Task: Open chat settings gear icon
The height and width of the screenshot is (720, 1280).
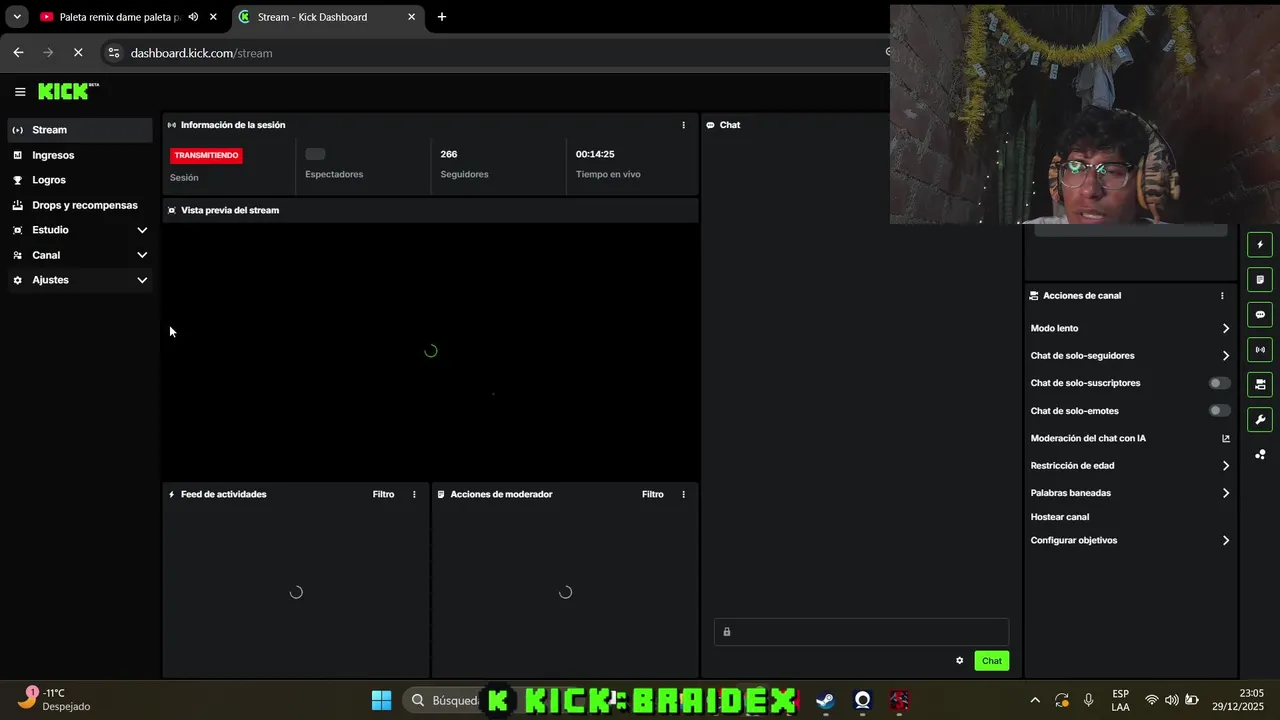Action: (x=959, y=661)
